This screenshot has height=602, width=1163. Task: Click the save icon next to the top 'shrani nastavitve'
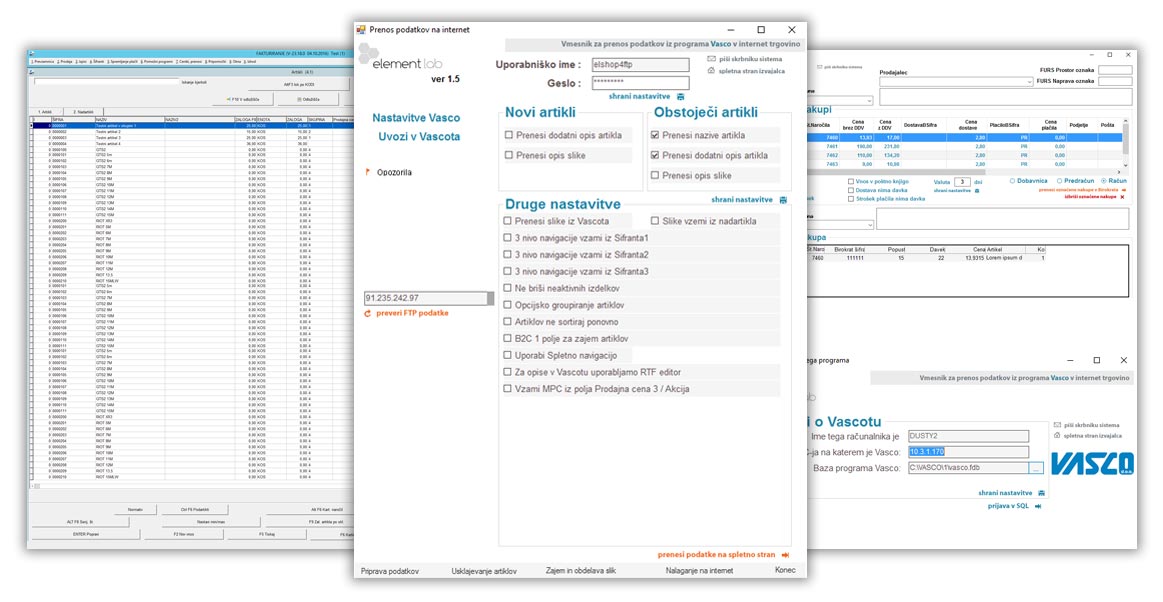pos(680,96)
